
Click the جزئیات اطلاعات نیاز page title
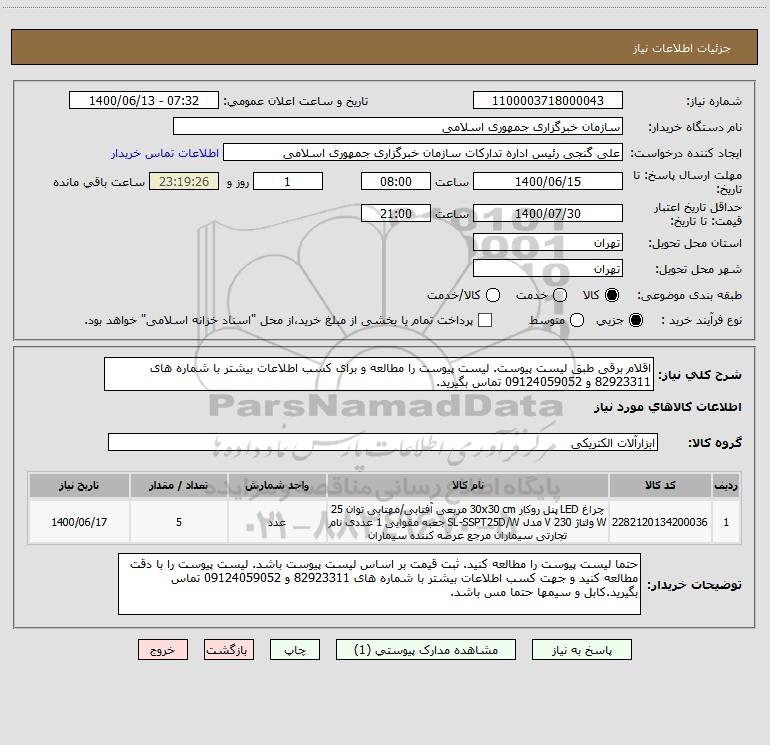(x=682, y=48)
